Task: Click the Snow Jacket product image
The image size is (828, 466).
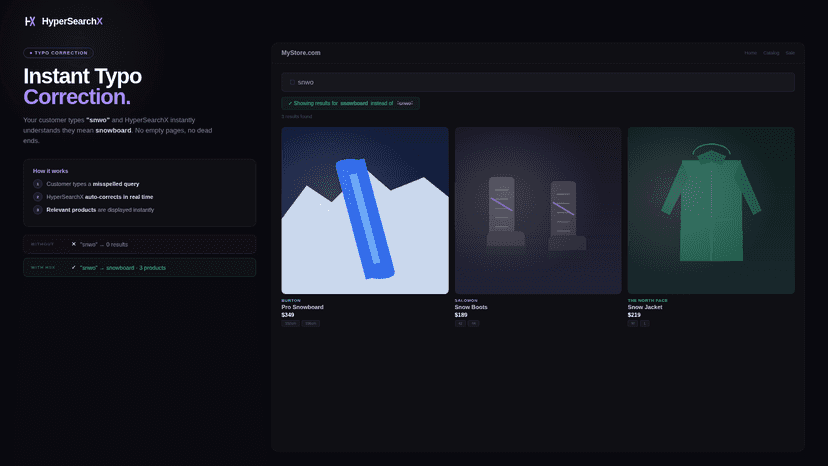Action: pyautogui.click(x=711, y=210)
